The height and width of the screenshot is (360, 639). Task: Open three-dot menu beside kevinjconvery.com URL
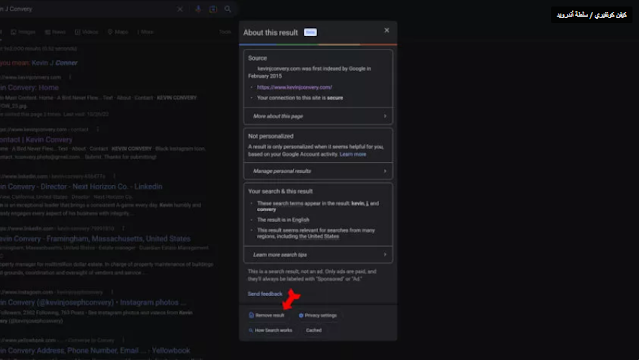click(70, 77)
